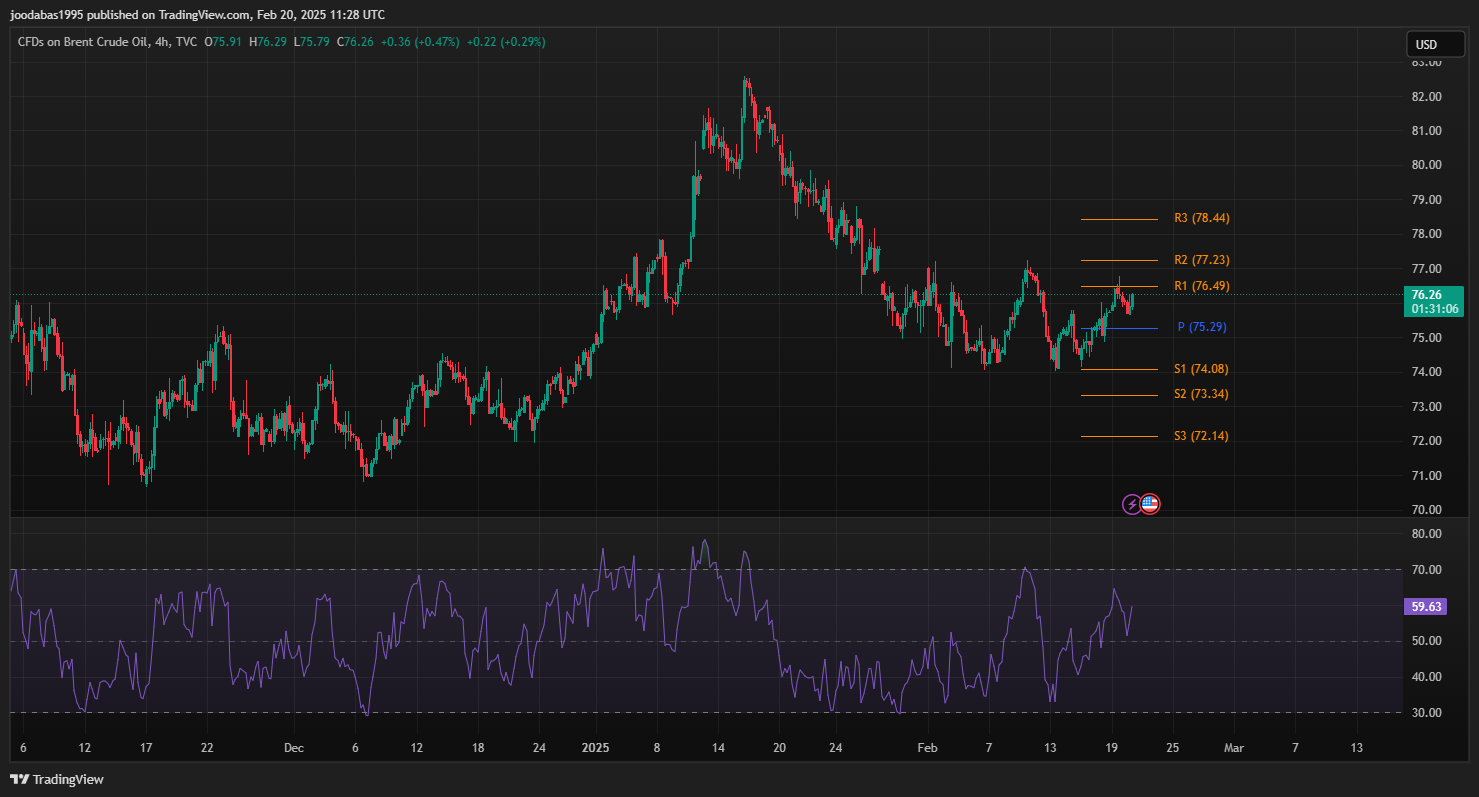Click the CFDs on Brent Crude Oil title
This screenshot has width=1479, height=797.
(x=83, y=42)
